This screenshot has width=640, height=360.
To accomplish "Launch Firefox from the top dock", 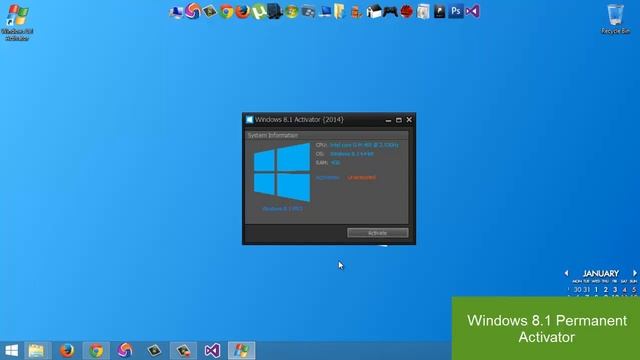I will (x=242, y=11).
